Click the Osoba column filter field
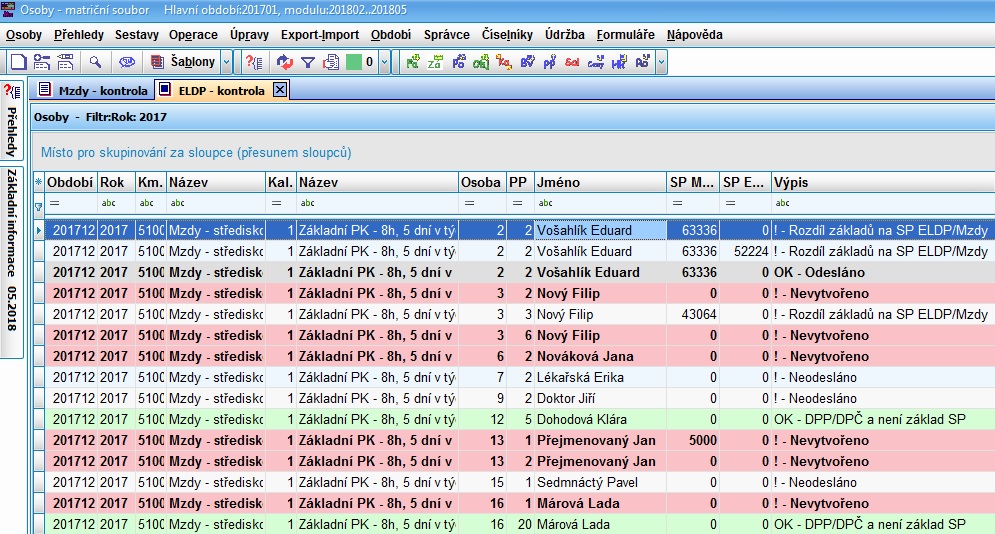Image resolution: width=995 pixels, height=534 pixels. coord(482,203)
